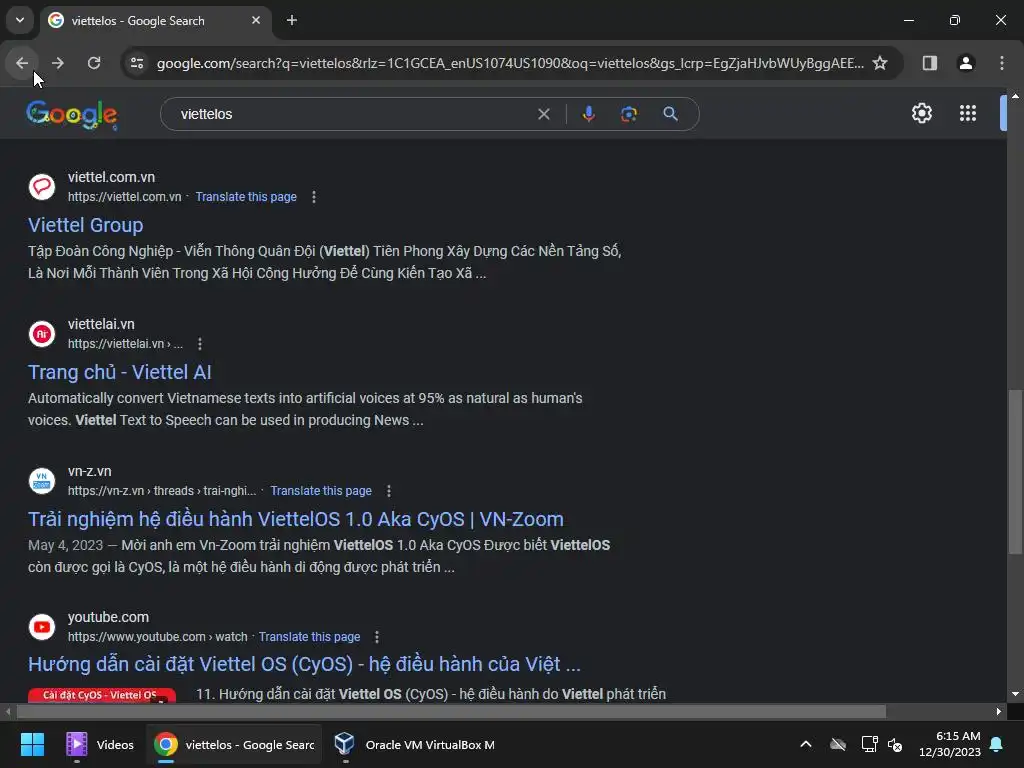Translate the youtube.com result page
This screenshot has width=1024, height=768.
(310, 637)
